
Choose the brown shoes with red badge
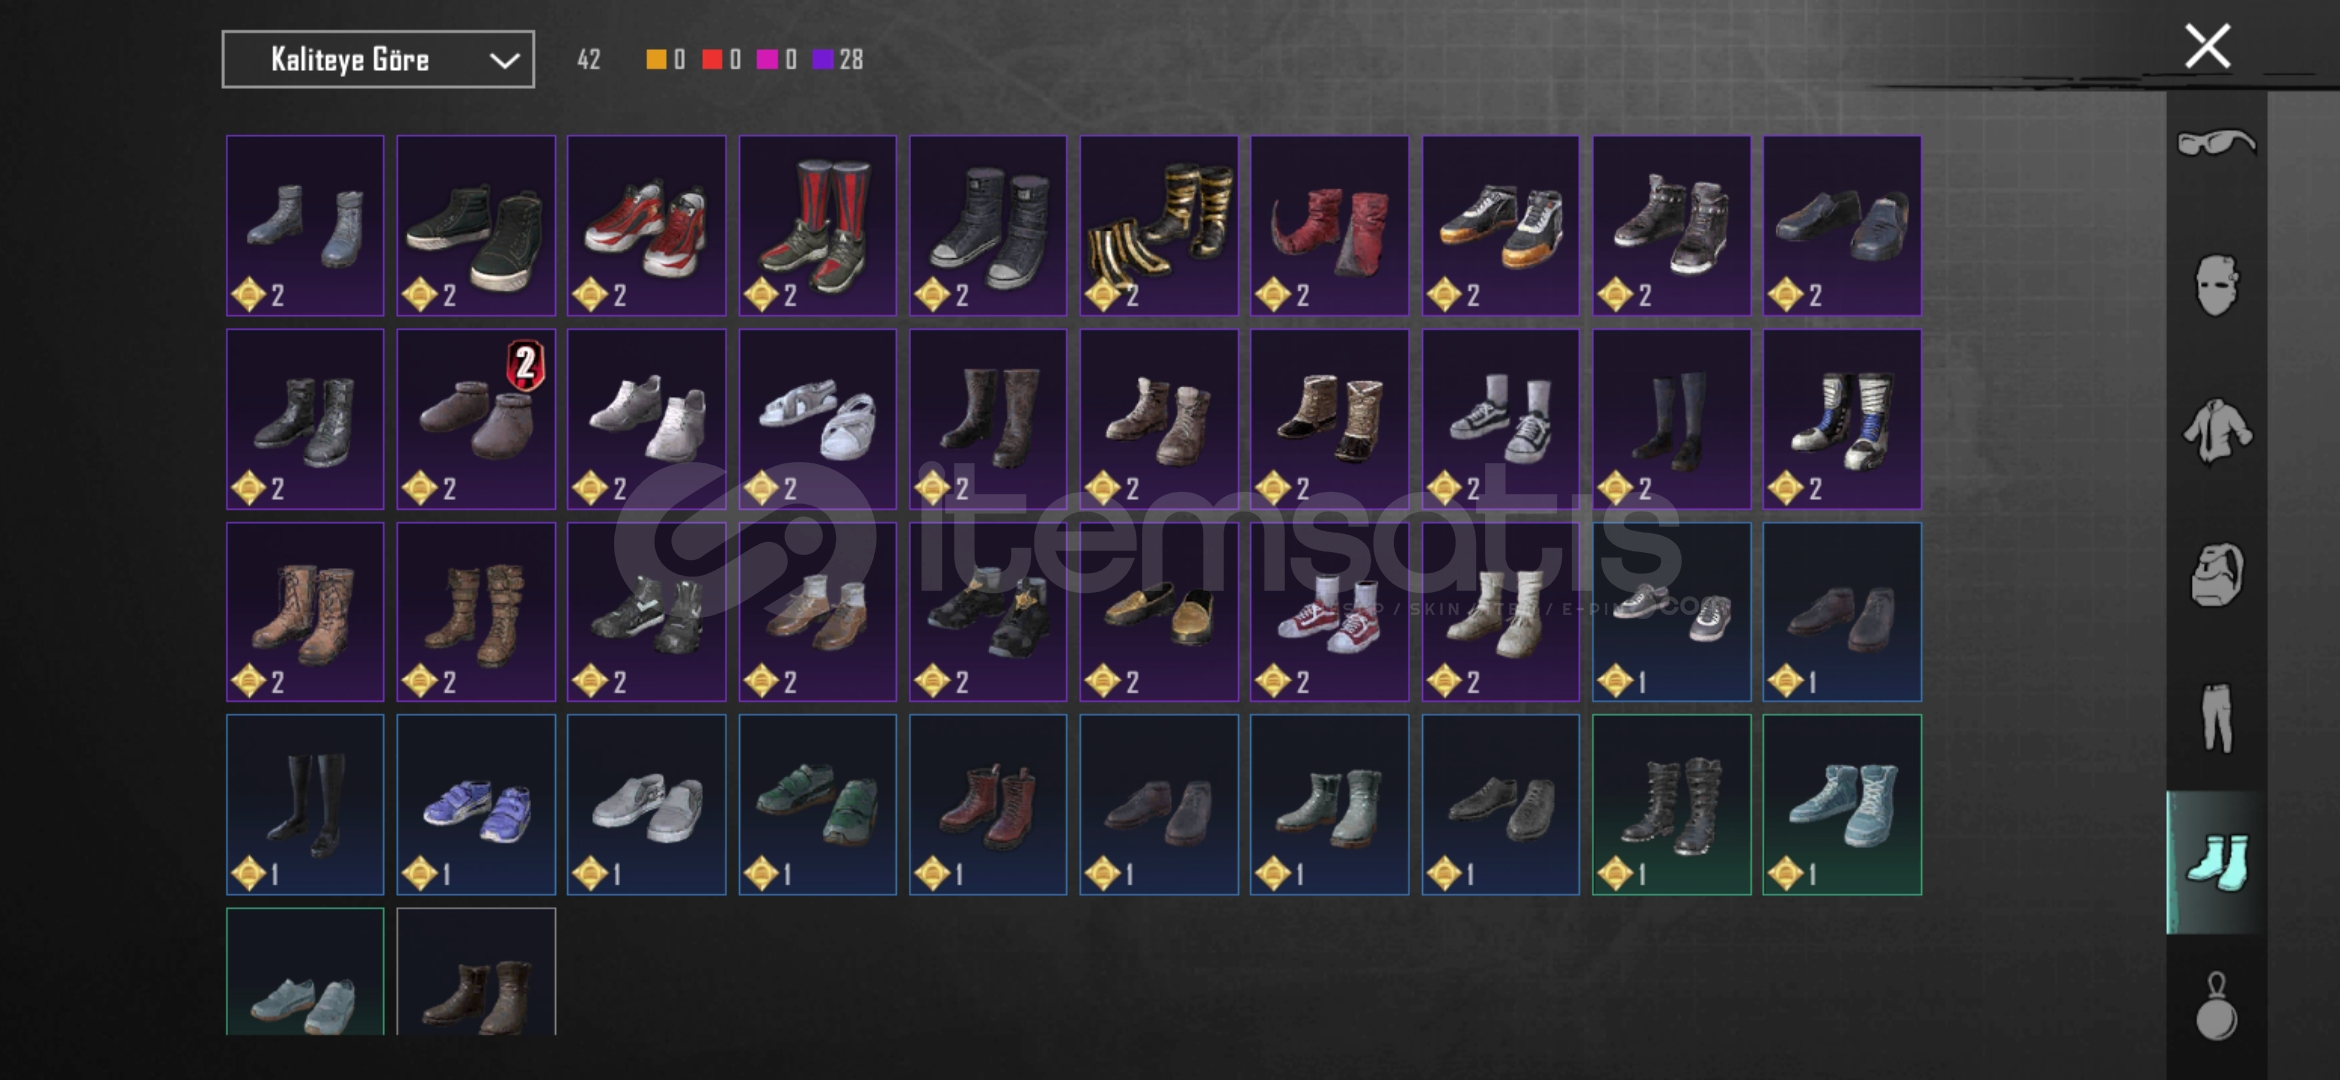476,419
